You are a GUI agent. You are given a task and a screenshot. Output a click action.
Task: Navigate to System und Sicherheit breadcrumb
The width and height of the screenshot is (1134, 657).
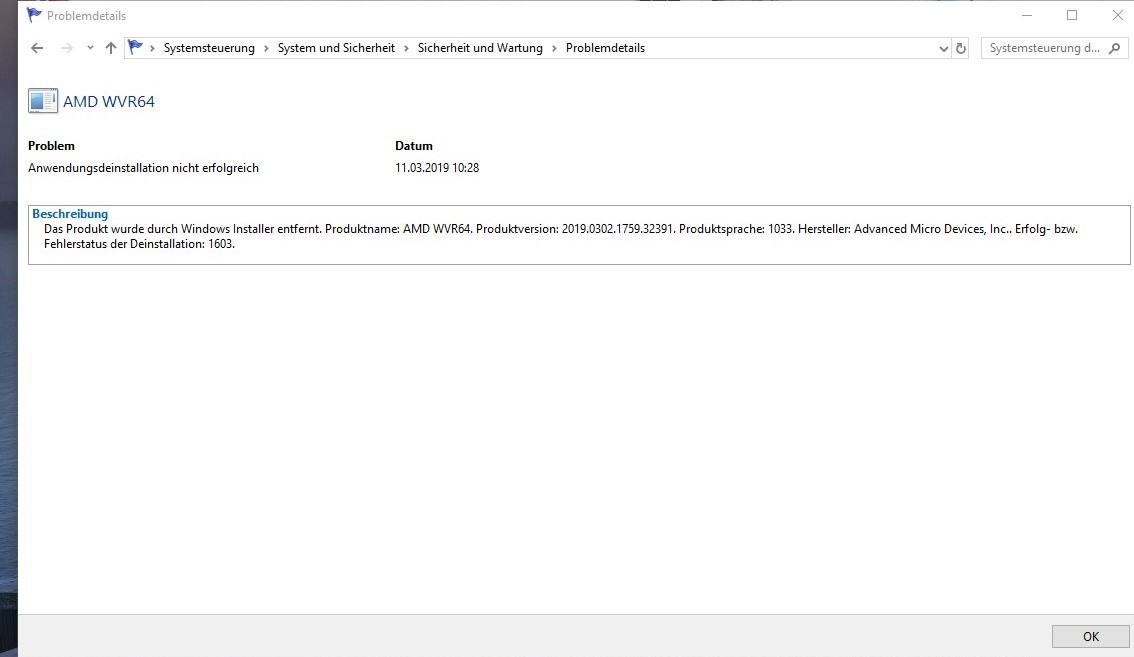click(336, 48)
